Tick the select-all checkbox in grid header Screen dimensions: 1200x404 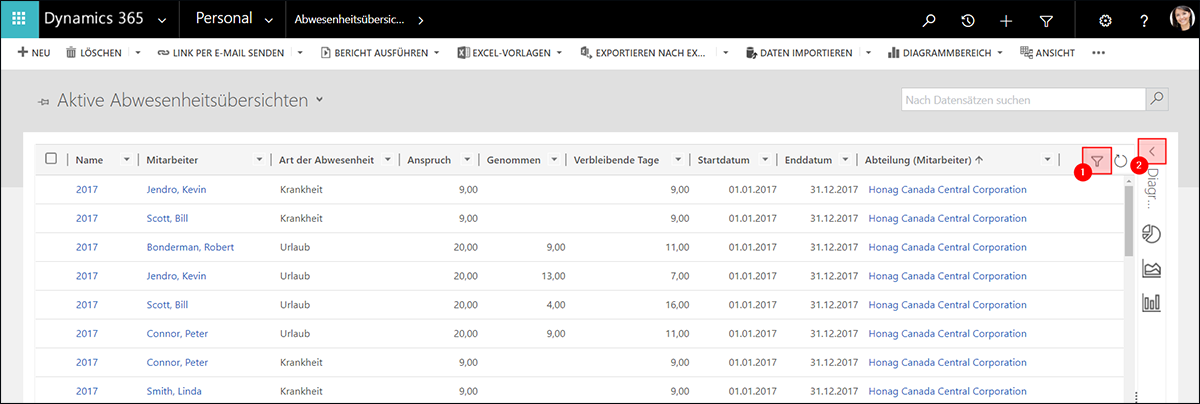coord(52,159)
